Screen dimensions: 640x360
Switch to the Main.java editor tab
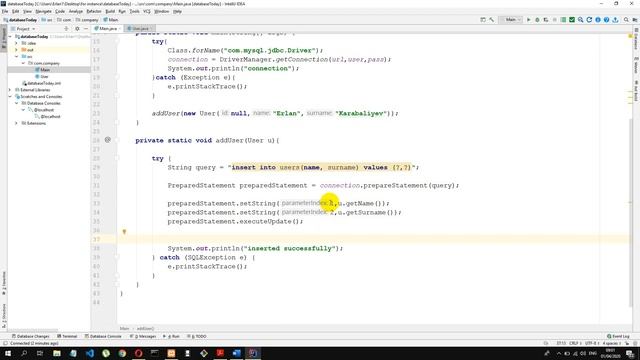click(107, 29)
